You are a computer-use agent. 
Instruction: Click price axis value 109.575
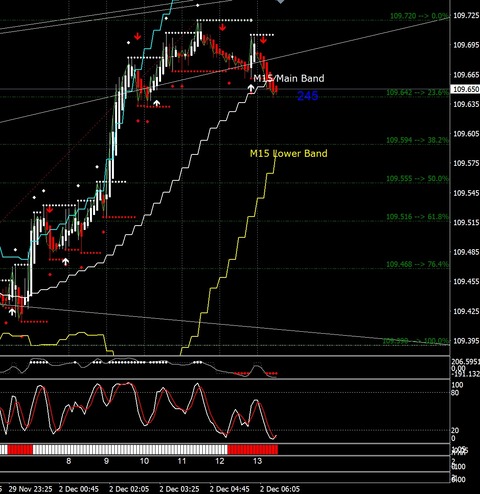pos(466,163)
